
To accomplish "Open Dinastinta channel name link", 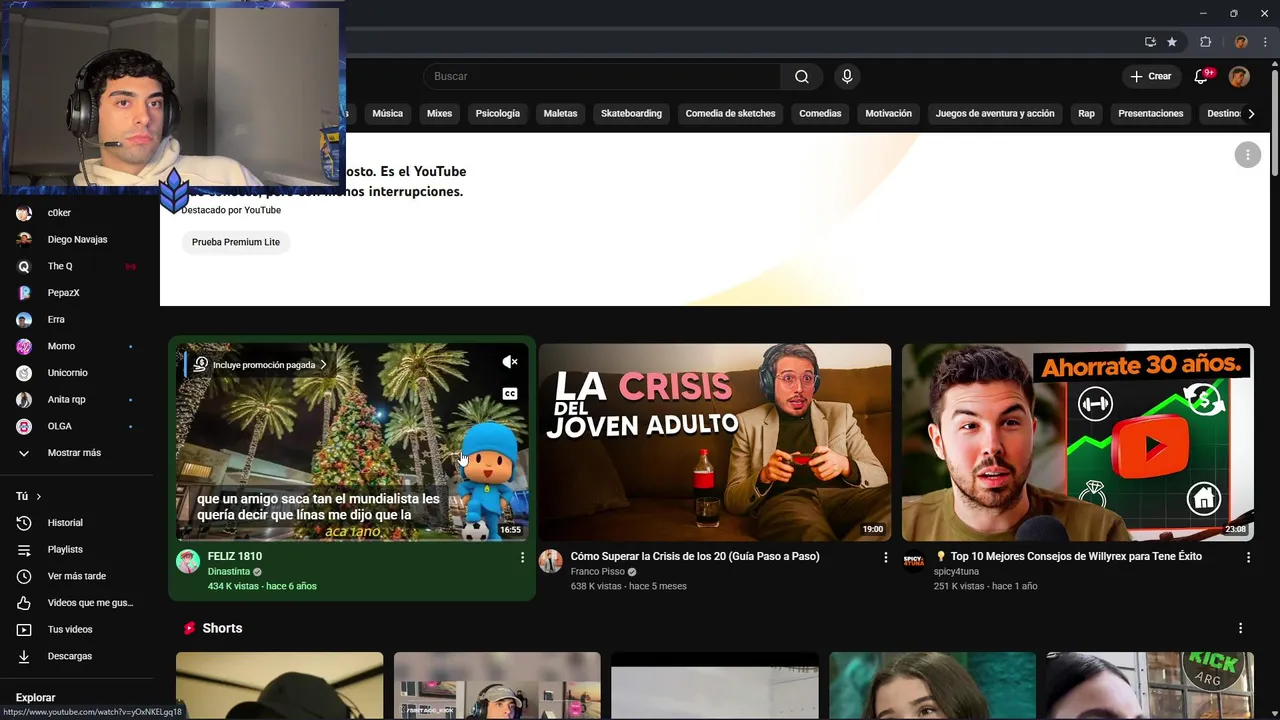I will pos(229,572).
